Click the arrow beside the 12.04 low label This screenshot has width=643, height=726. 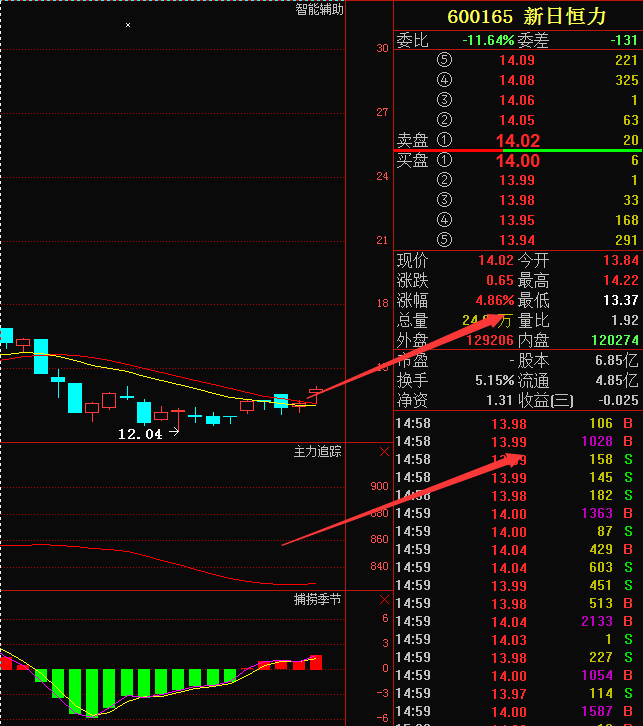point(174,433)
